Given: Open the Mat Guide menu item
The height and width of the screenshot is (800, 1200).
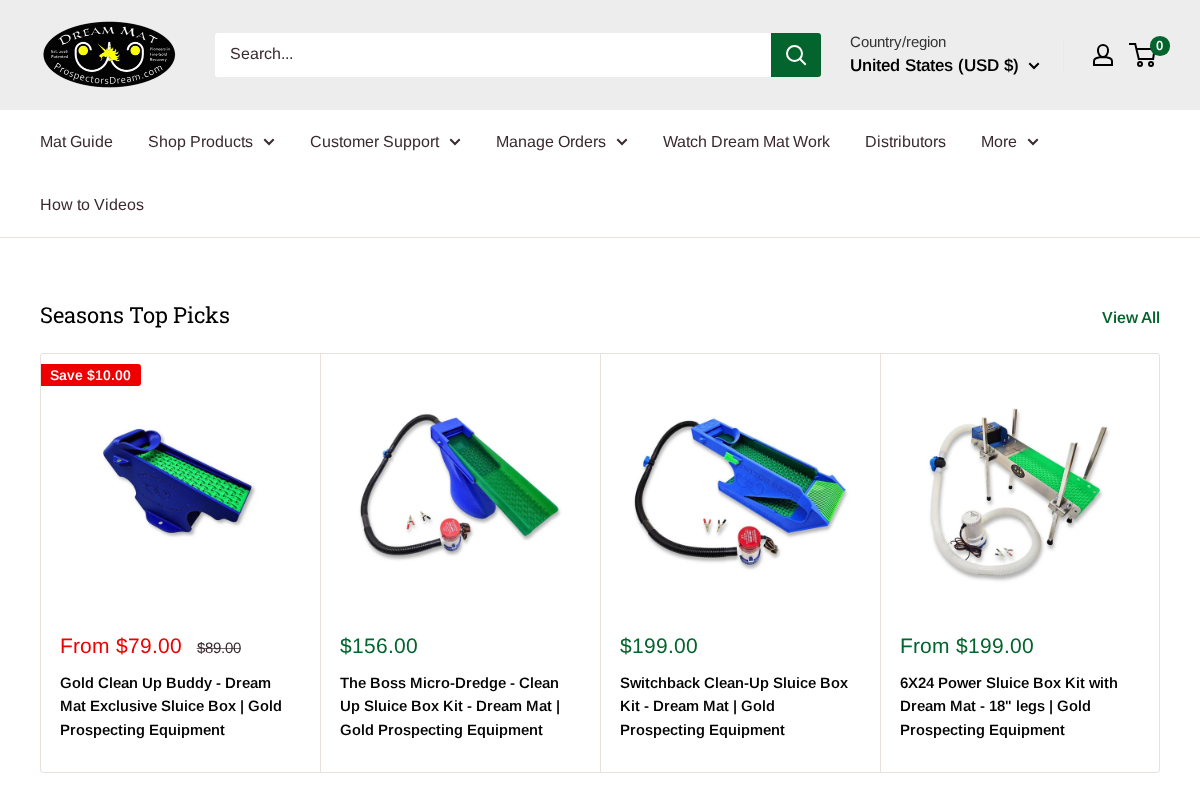Looking at the screenshot, I should pyautogui.click(x=76, y=141).
